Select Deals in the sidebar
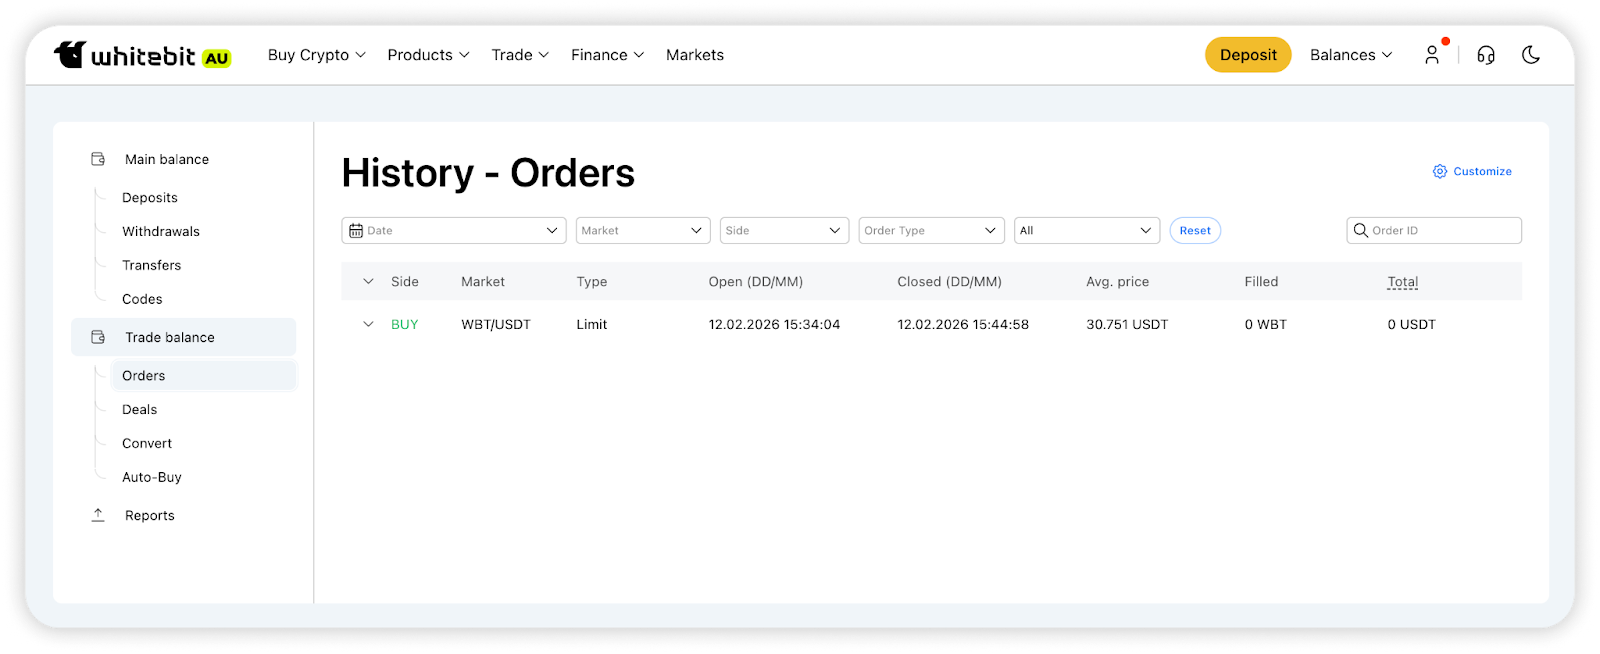Viewport: 1600px width, 654px height. point(140,409)
